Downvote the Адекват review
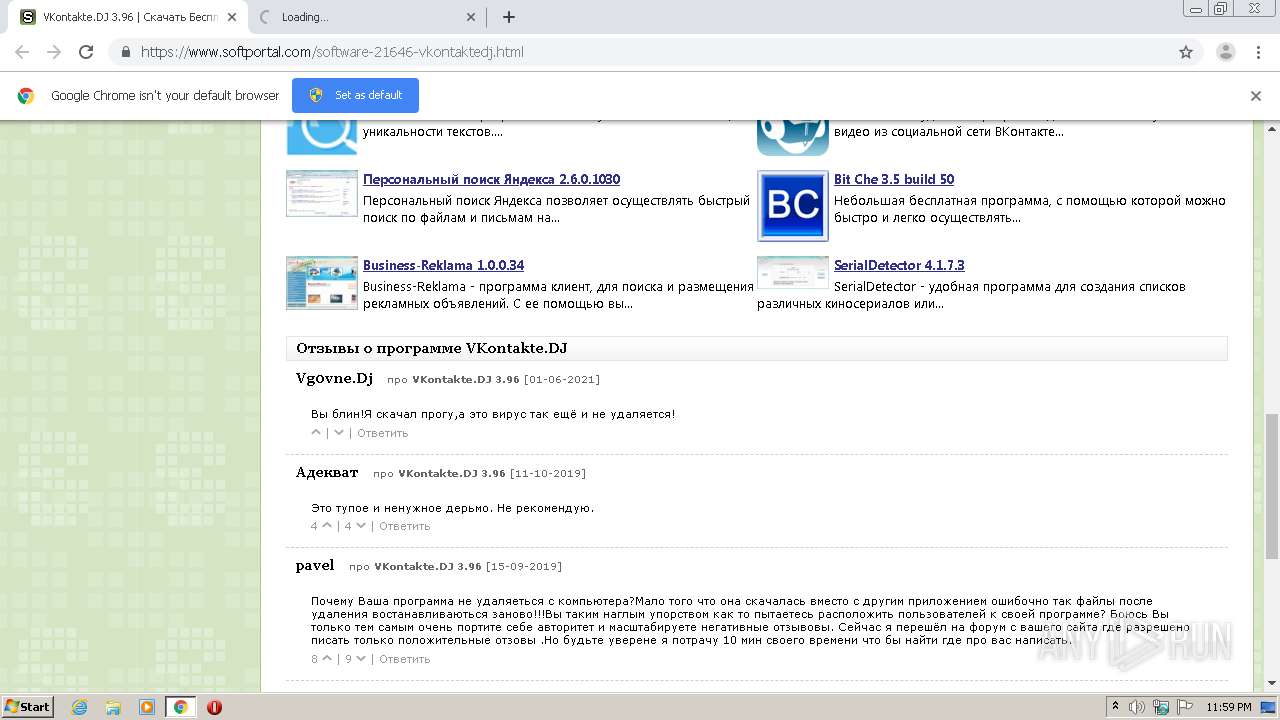The image size is (1280, 720). point(360,526)
